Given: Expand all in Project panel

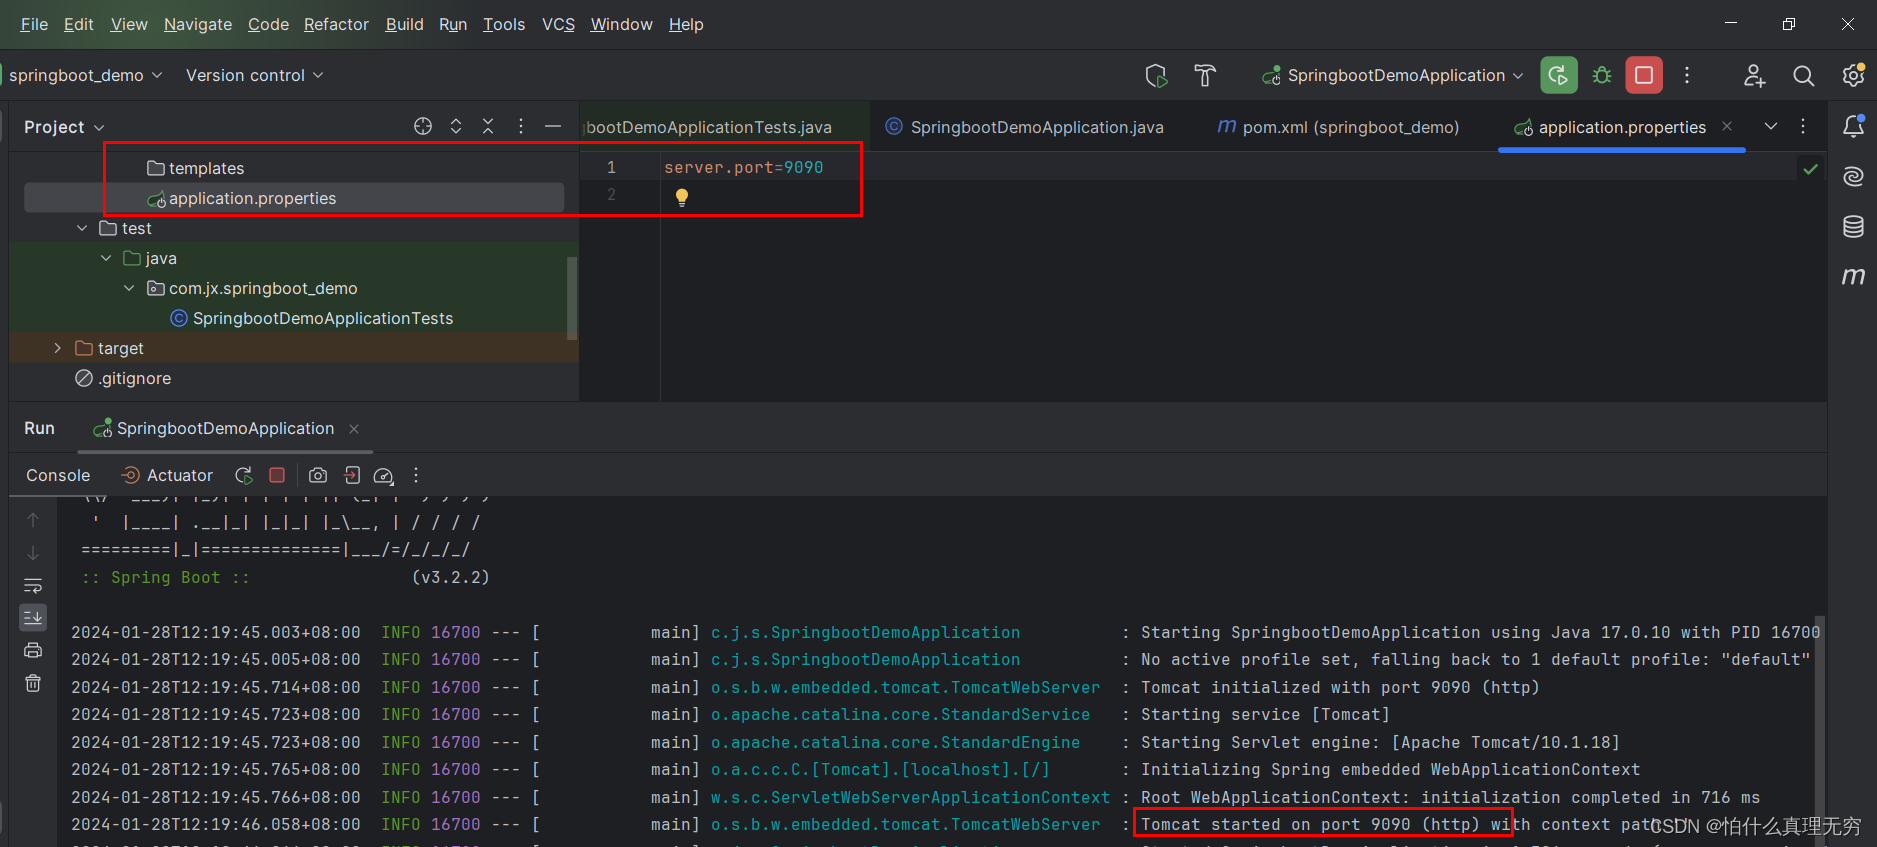Looking at the screenshot, I should (456, 126).
